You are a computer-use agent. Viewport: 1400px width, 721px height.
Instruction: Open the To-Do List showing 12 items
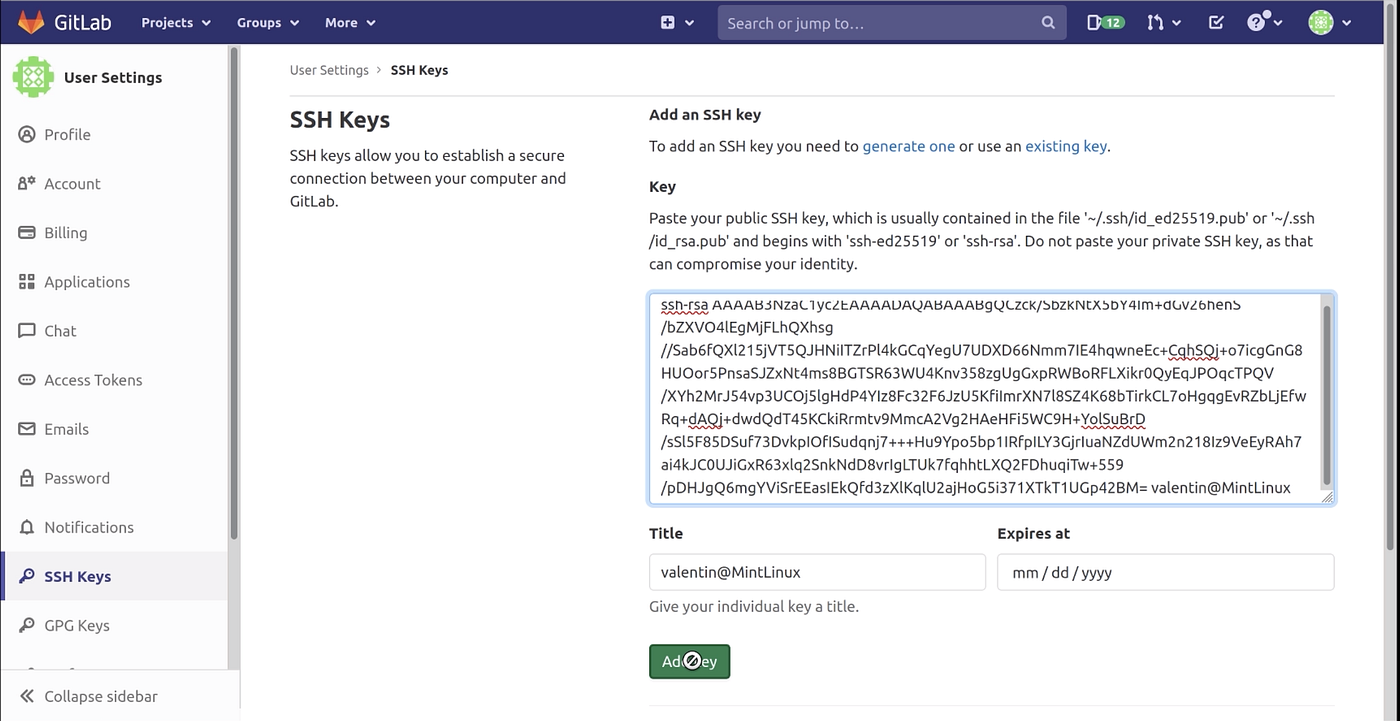click(1104, 21)
